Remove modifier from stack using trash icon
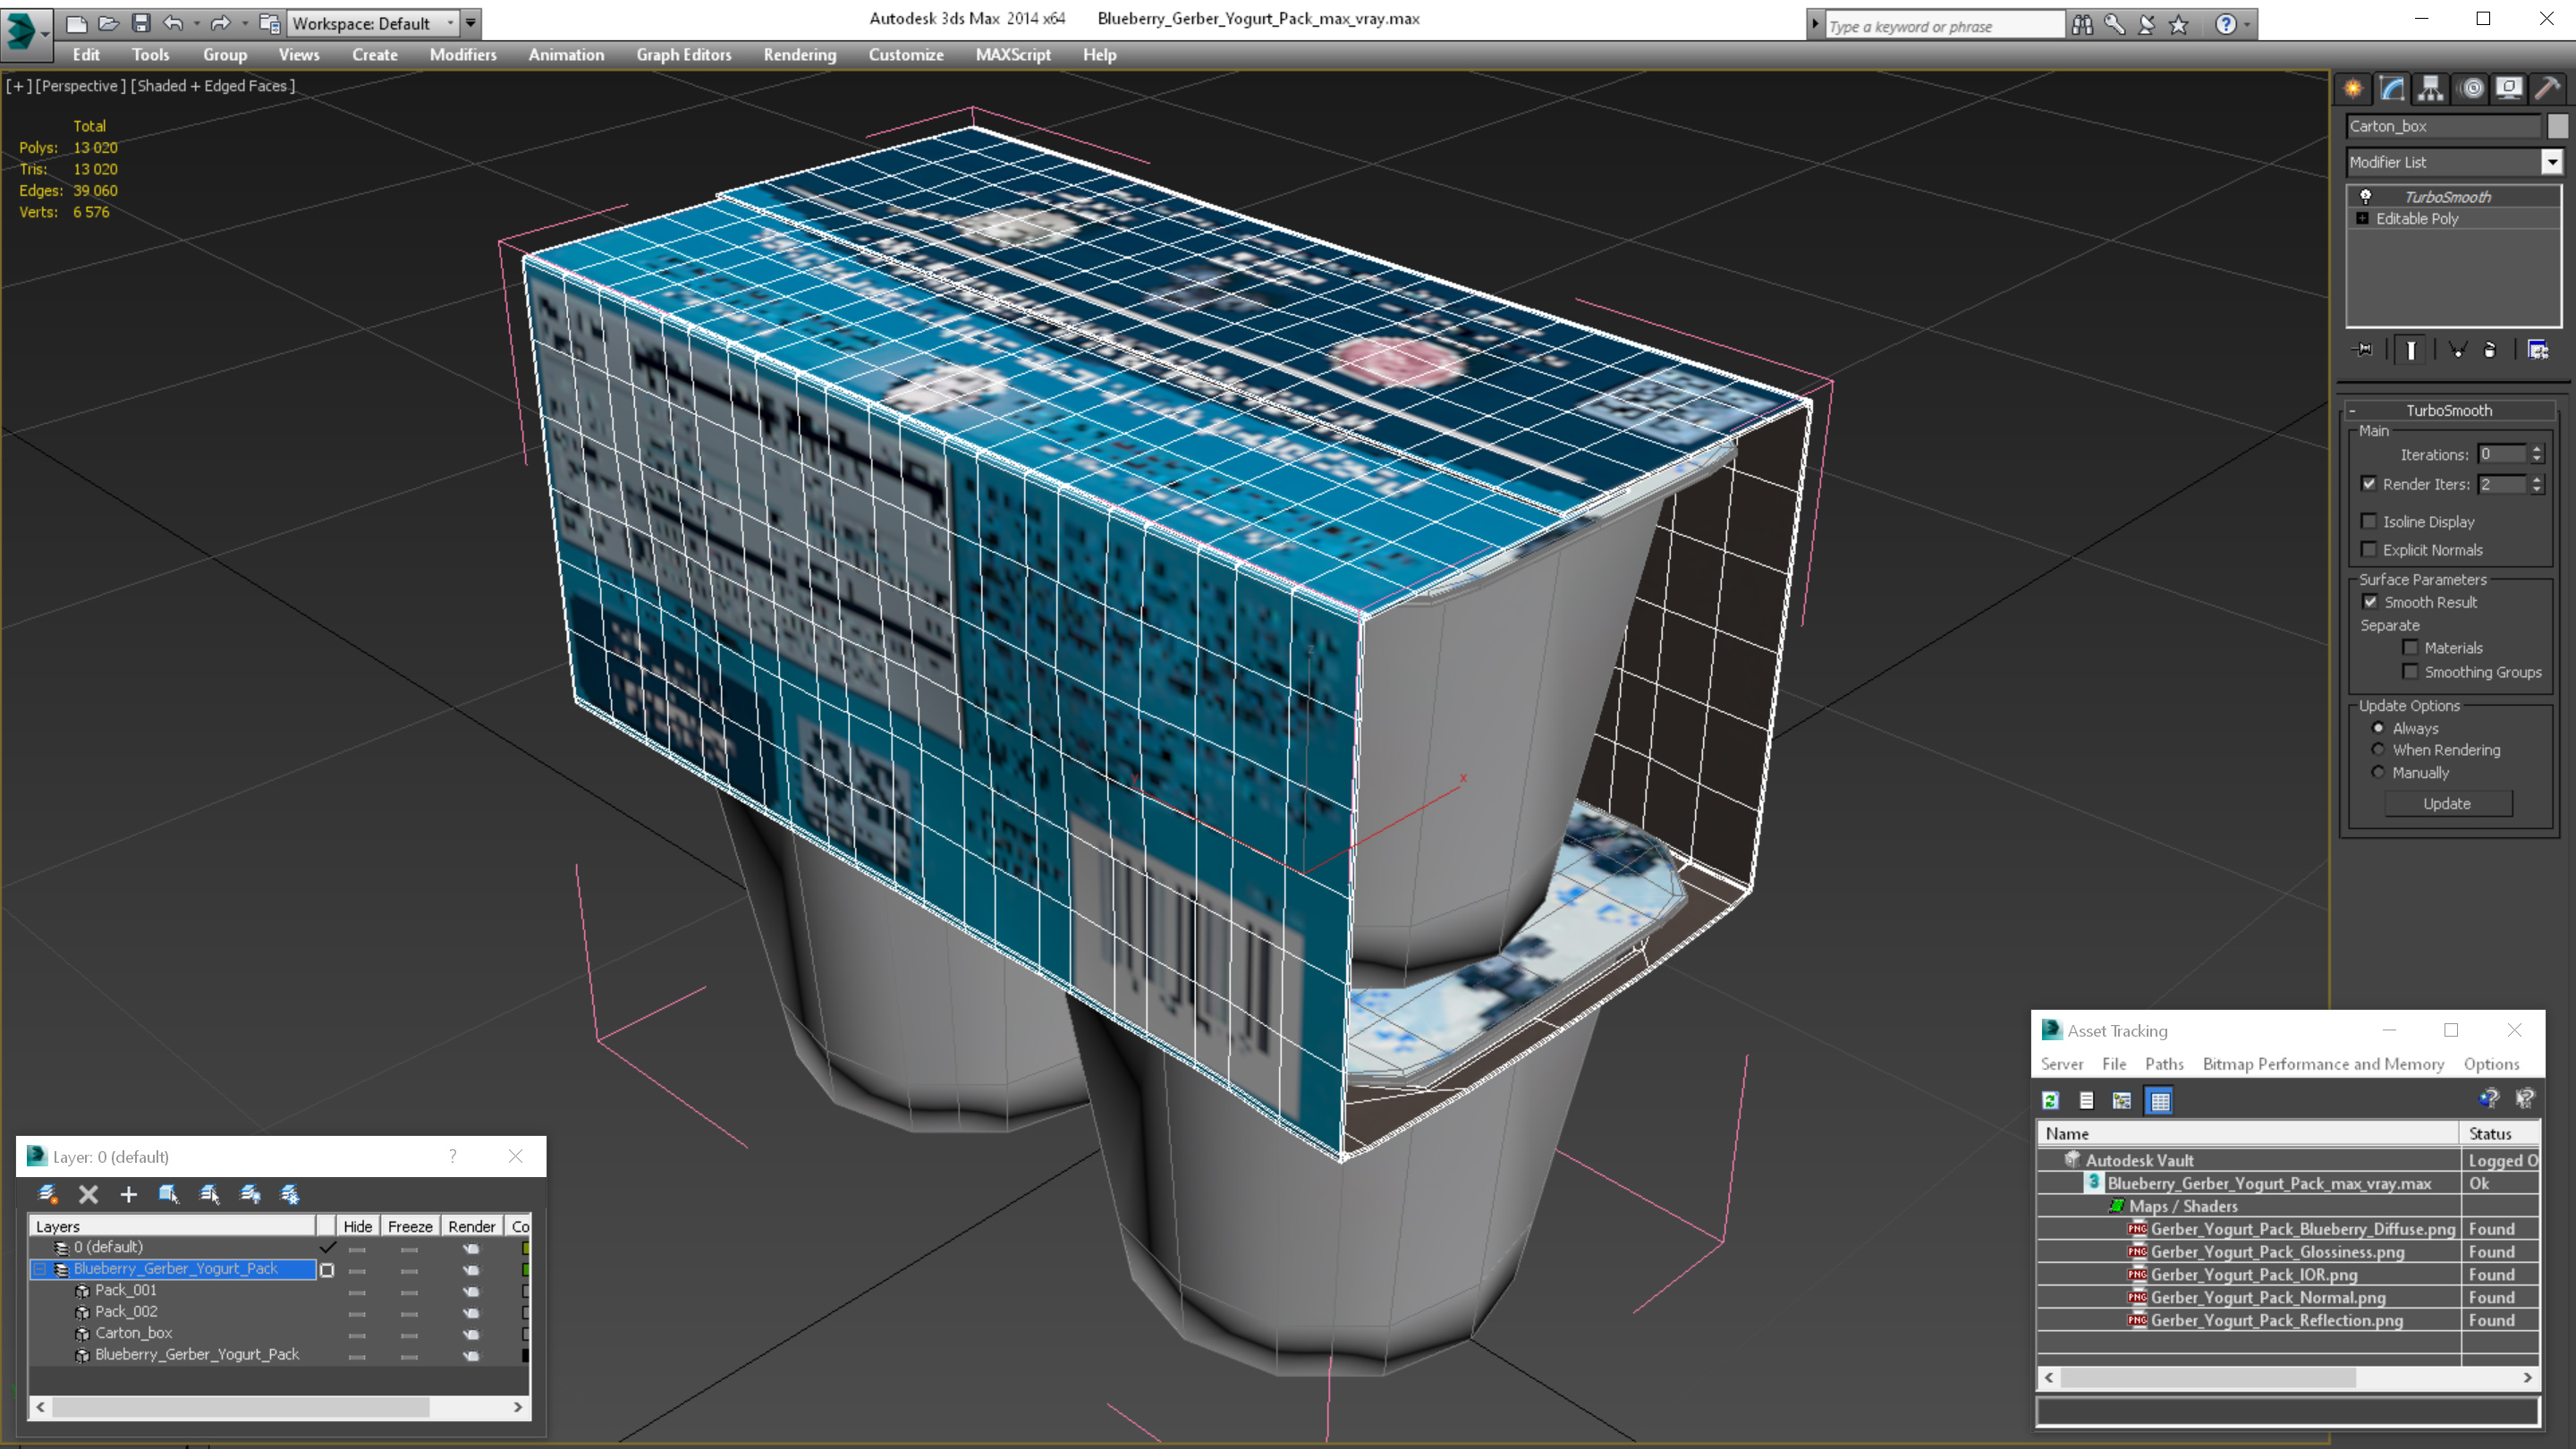This screenshot has height=1449, width=2576. [x=2490, y=350]
